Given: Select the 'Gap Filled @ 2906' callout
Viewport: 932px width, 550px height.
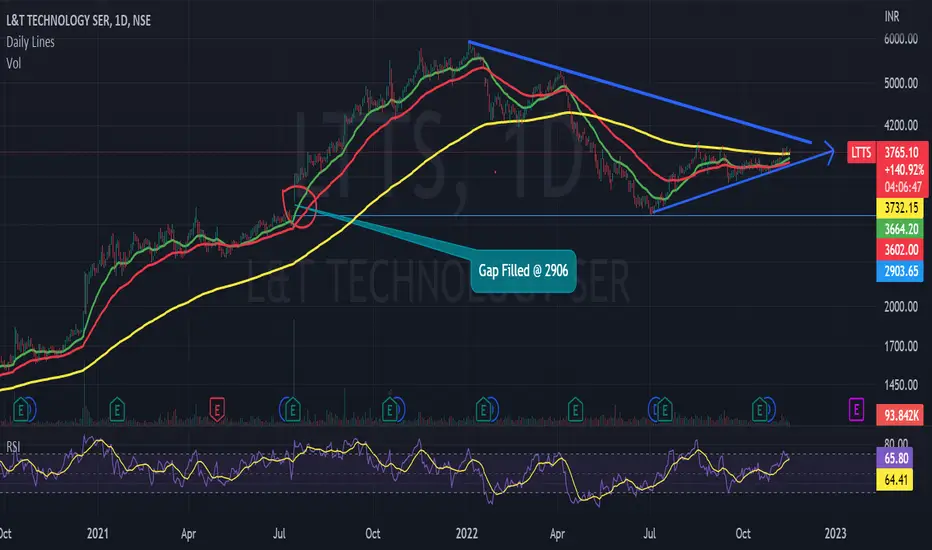Looking at the screenshot, I should tap(523, 271).
